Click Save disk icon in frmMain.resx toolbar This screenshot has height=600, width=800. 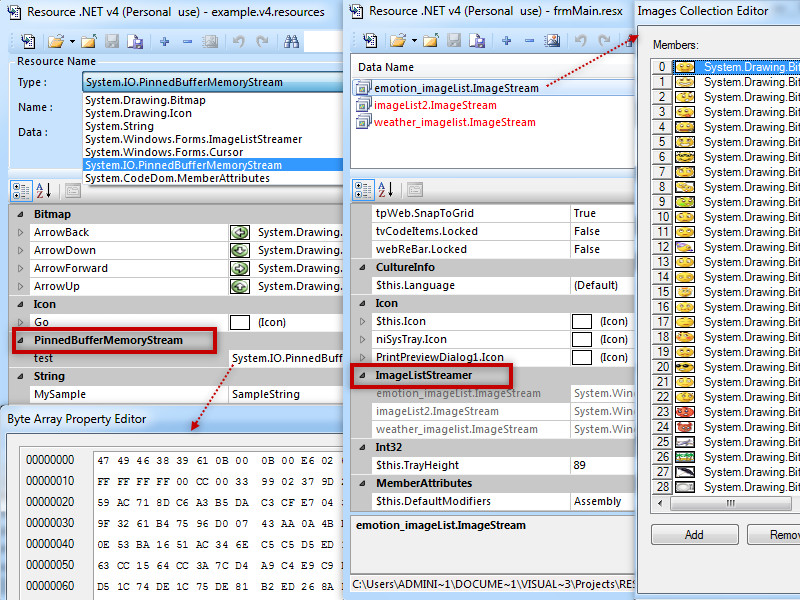pos(454,40)
